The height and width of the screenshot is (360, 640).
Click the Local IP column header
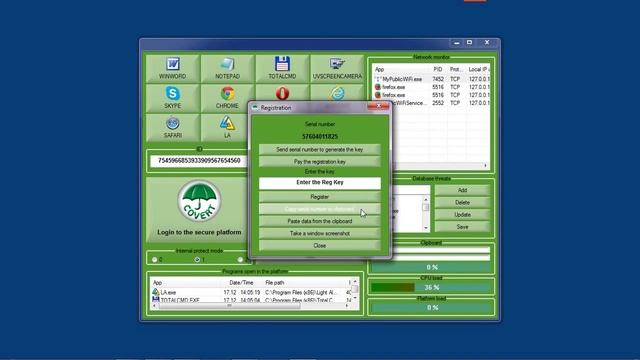coord(478,69)
